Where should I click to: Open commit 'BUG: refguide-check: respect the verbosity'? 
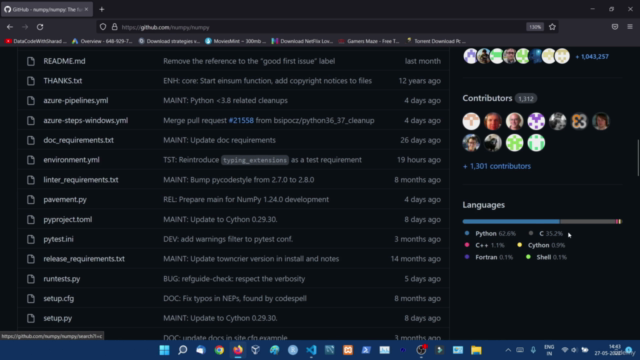click(234, 279)
